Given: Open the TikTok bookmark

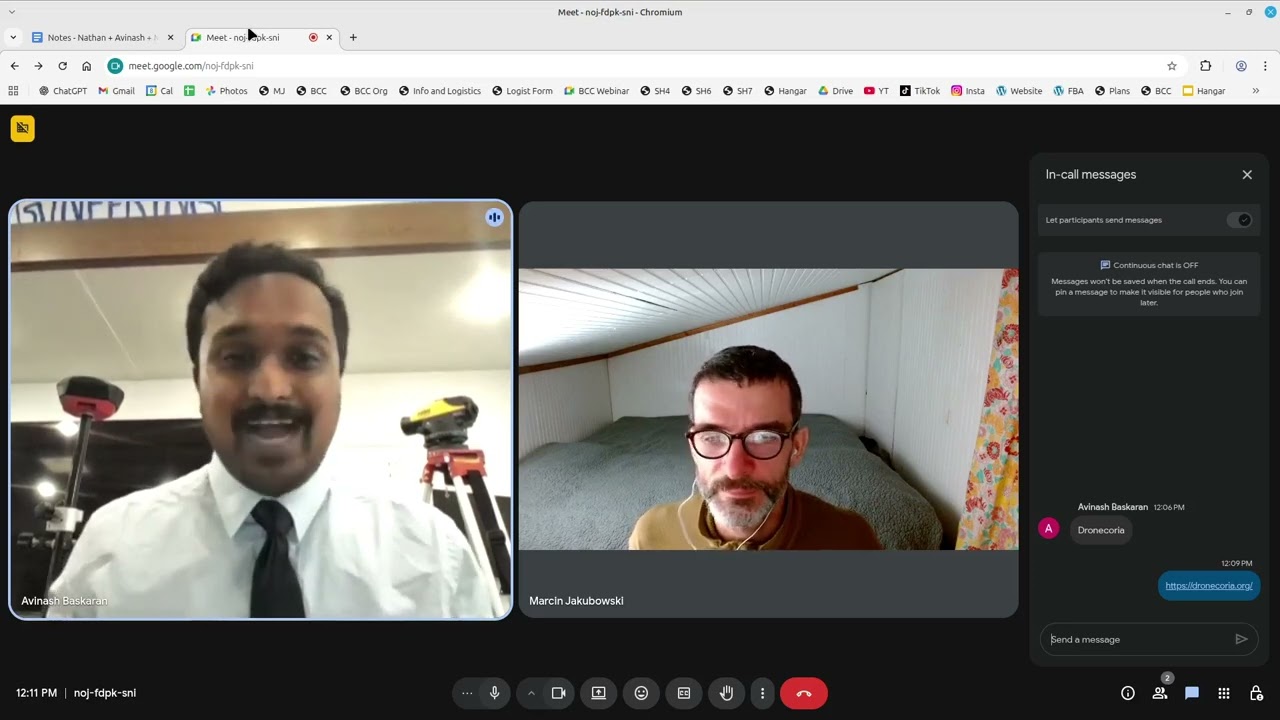Looking at the screenshot, I should pyautogui.click(x=920, y=91).
